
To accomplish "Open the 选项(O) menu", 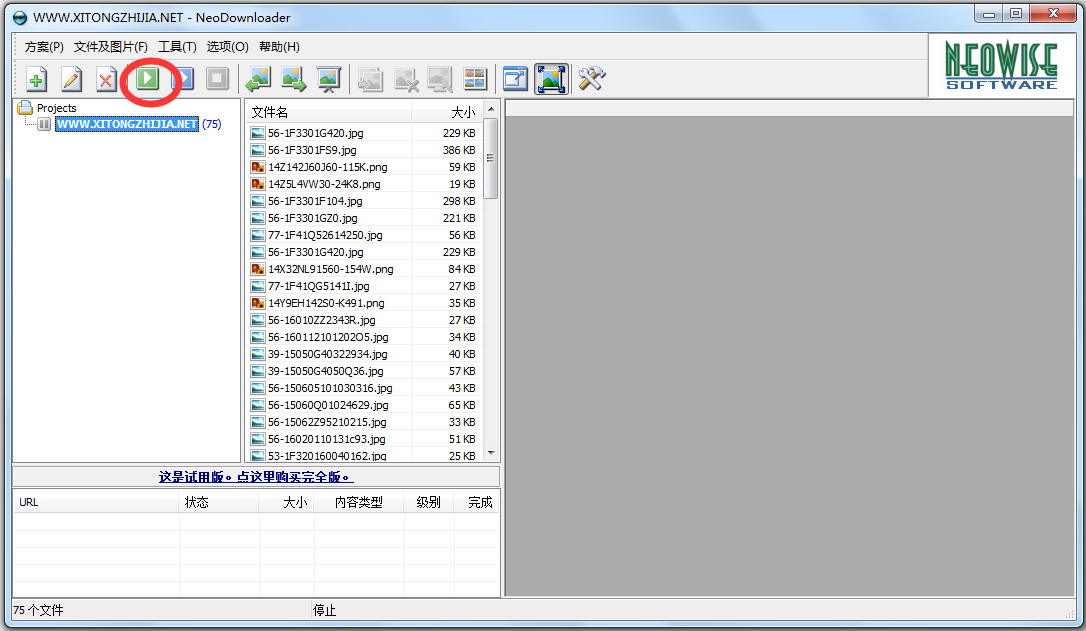I will (x=228, y=46).
